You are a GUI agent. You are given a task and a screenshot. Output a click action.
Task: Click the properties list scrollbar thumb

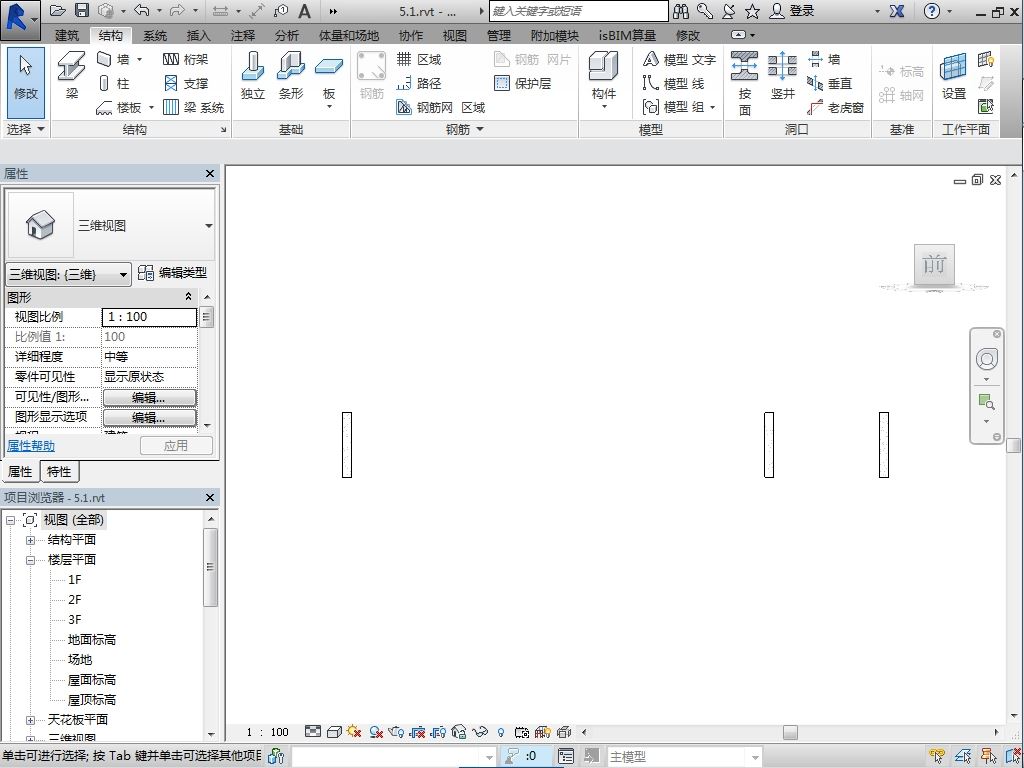[x=206, y=317]
